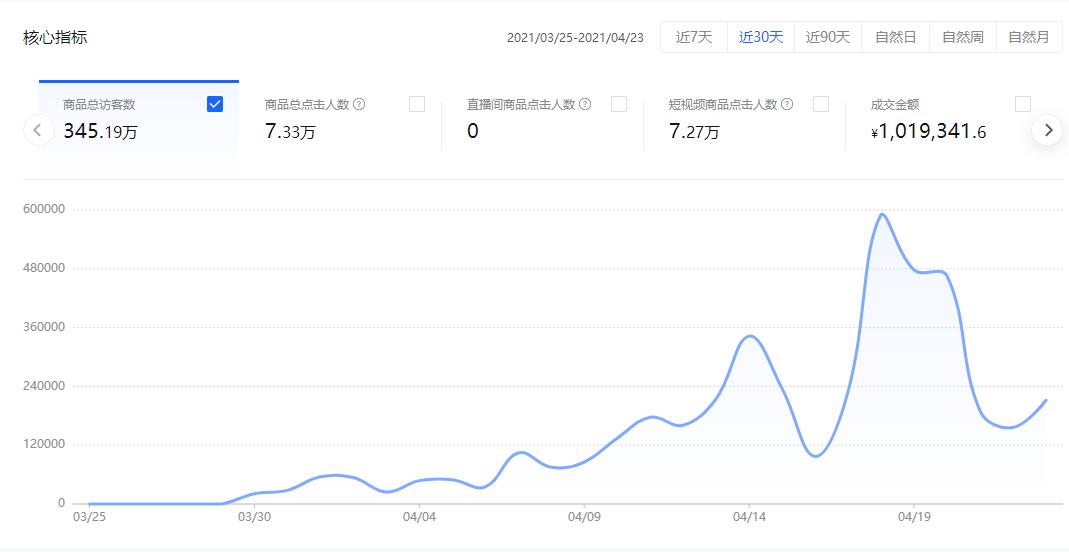Viewport: 1069px width, 552px height.
Task: Click the 345.19万 visitor value
Action: tap(100, 131)
